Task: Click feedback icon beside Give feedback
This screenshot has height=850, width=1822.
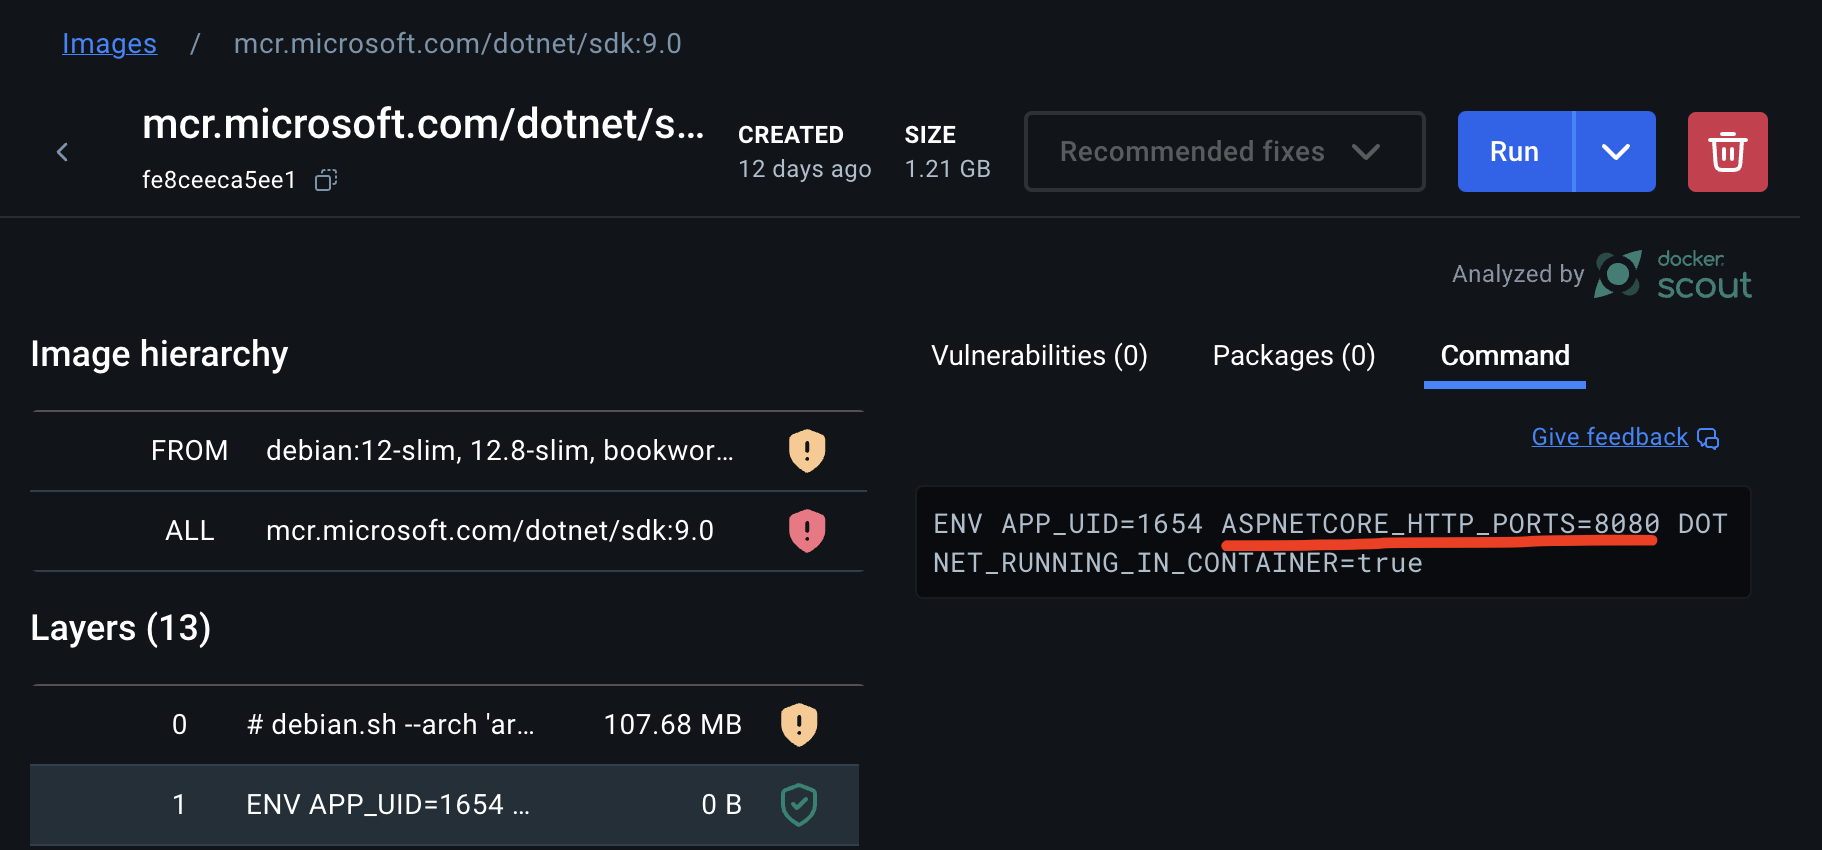Action: 1708,438
